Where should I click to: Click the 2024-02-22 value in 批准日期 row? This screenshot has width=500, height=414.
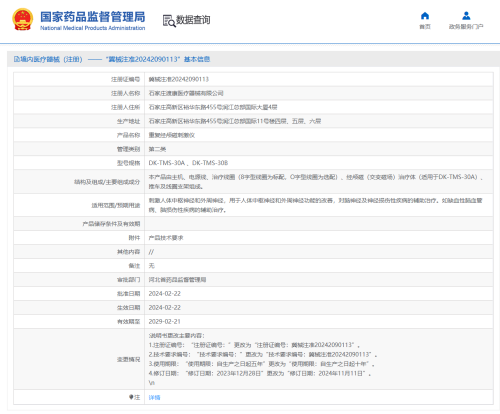[x=165, y=293]
